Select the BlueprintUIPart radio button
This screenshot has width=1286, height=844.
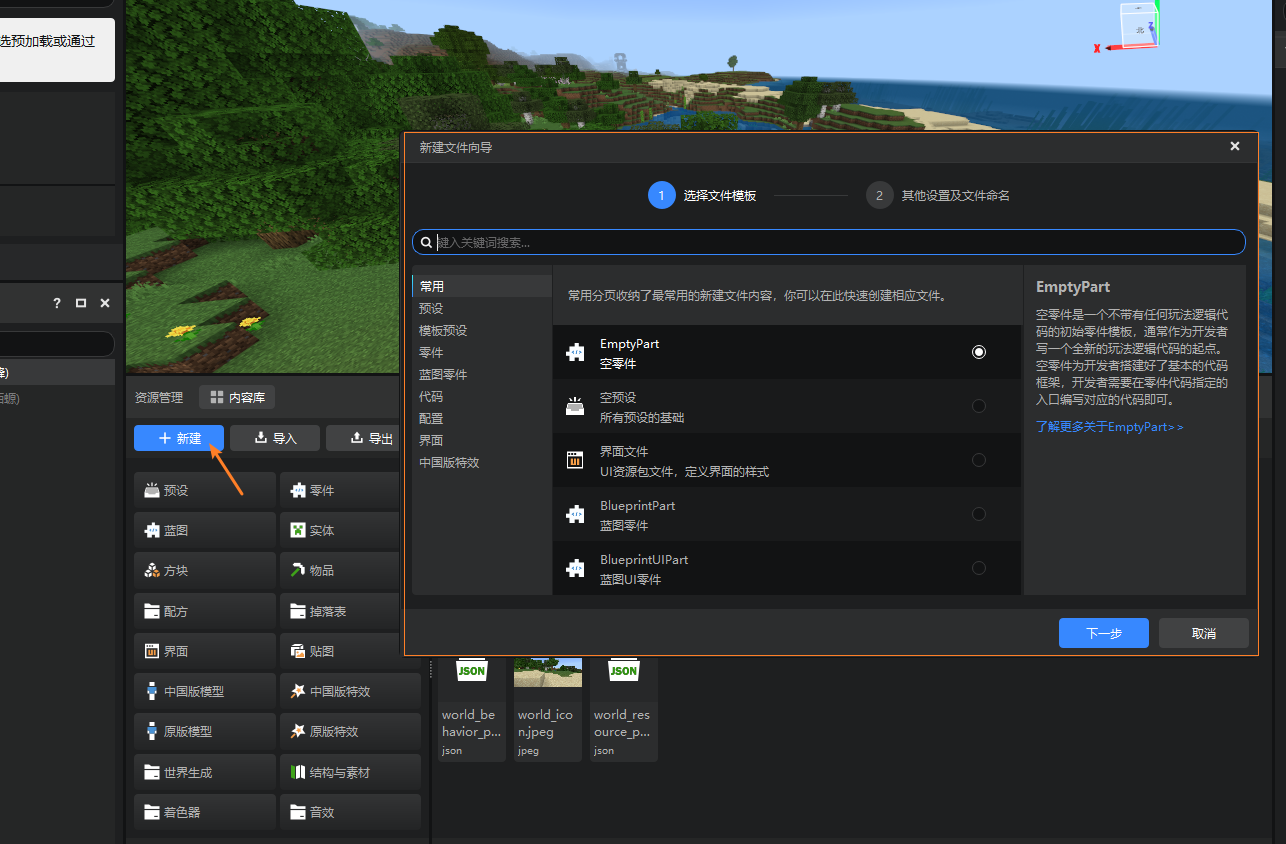(978, 568)
